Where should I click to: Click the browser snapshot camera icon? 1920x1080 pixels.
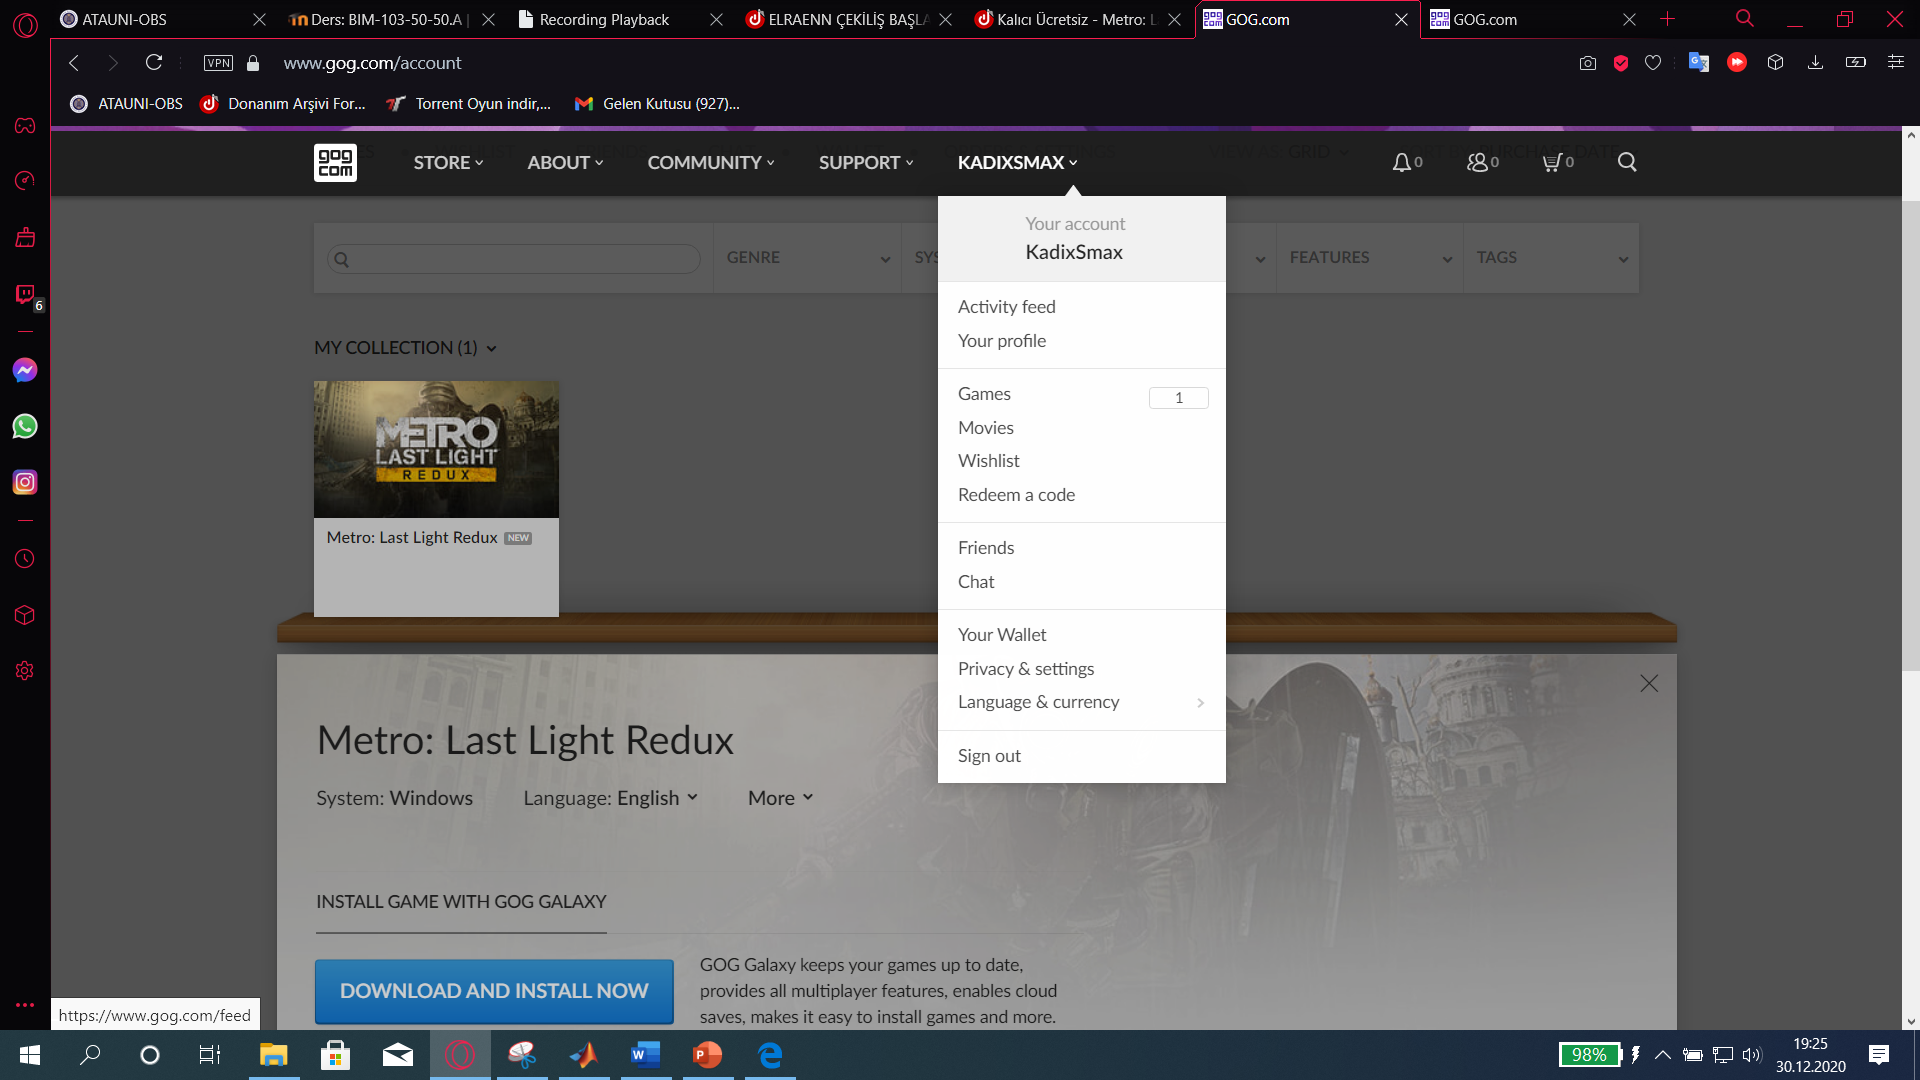[1587, 63]
